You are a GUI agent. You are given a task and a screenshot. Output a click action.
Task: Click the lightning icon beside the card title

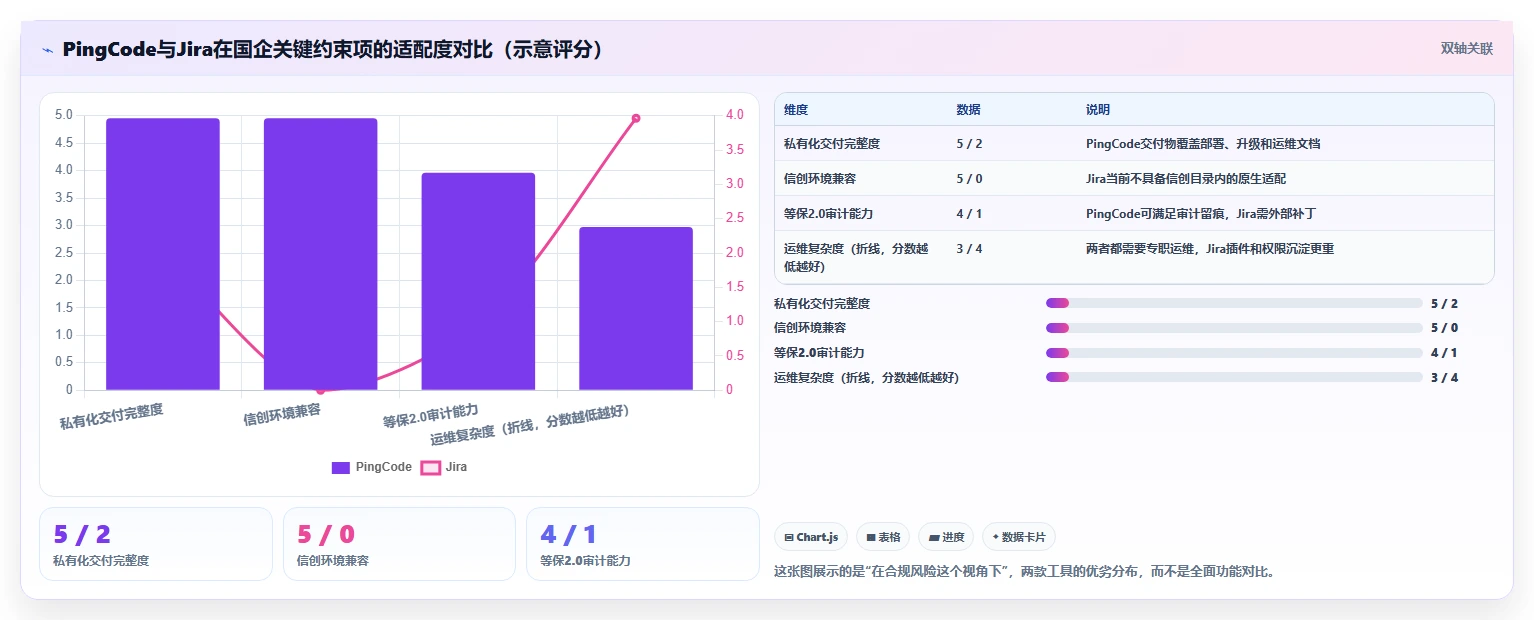point(47,50)
